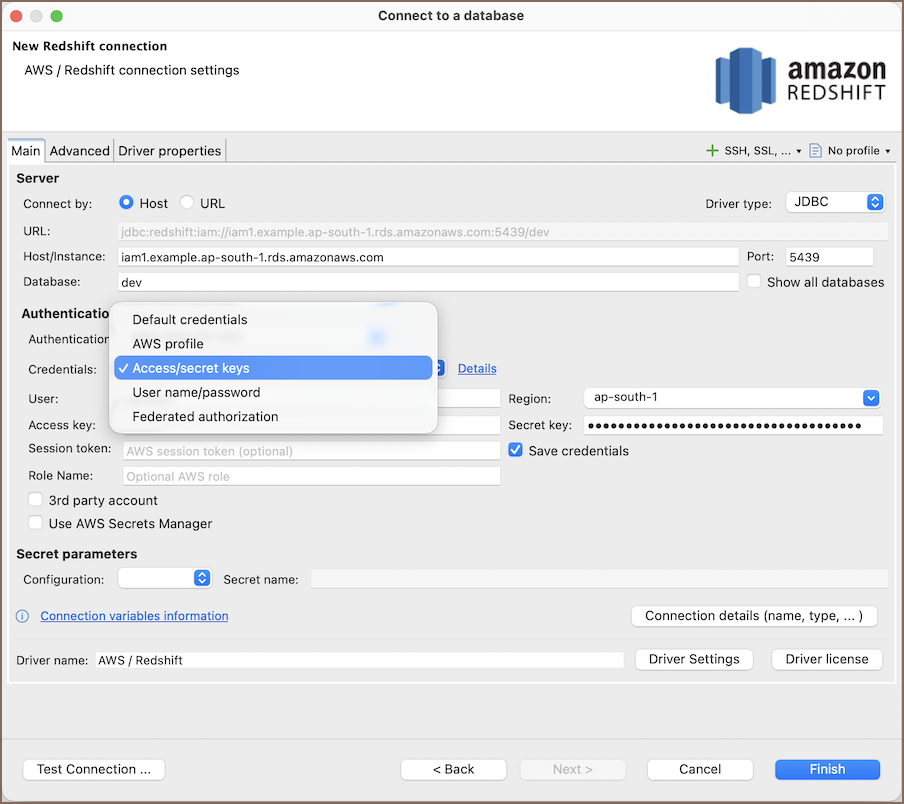This screenshot has width=904, height=804.
Task: Choose AWS profile from credentials list
Action: (168, 344)
